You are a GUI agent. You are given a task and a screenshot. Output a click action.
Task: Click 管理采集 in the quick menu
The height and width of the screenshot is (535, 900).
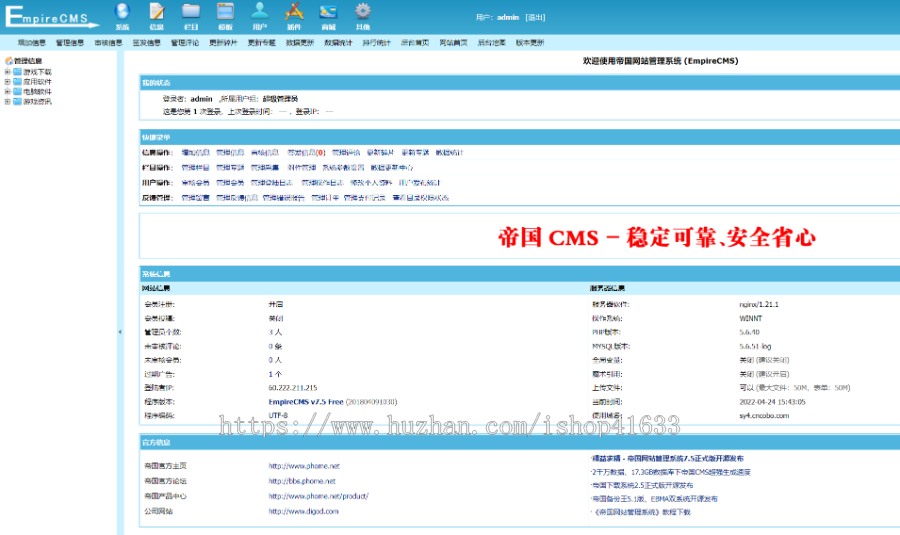(x=265, y=168)
